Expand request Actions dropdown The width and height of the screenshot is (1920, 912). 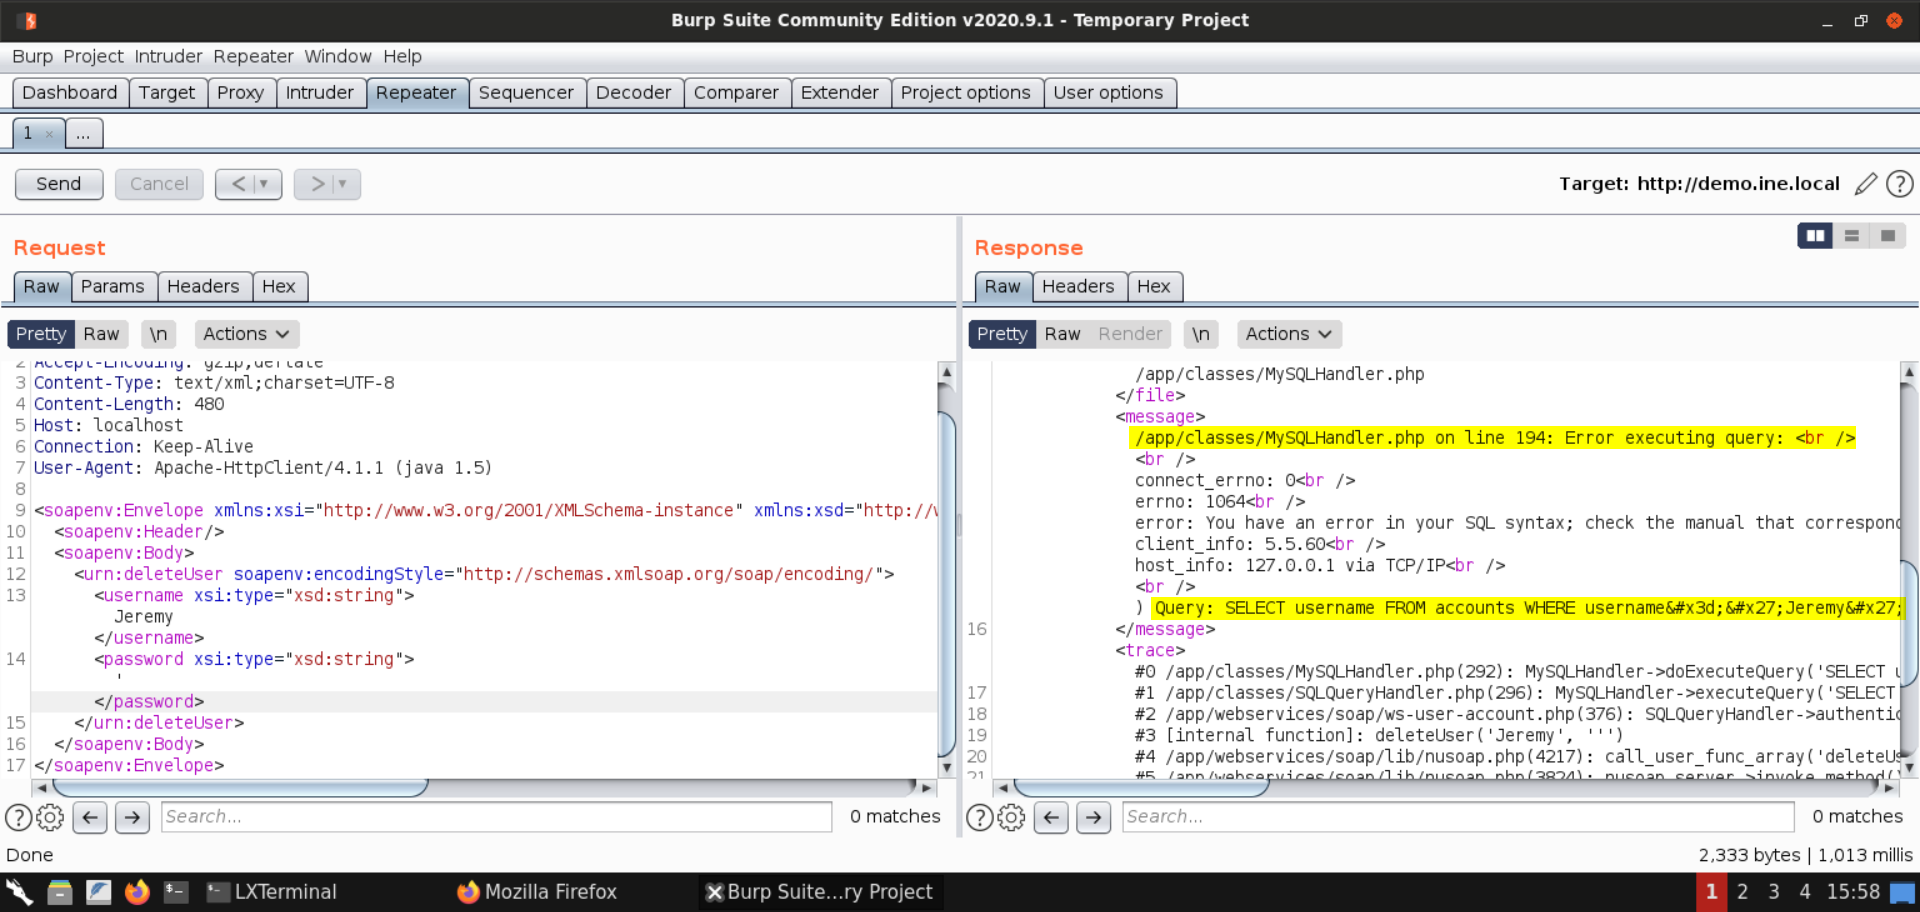[x=246, y=334]
